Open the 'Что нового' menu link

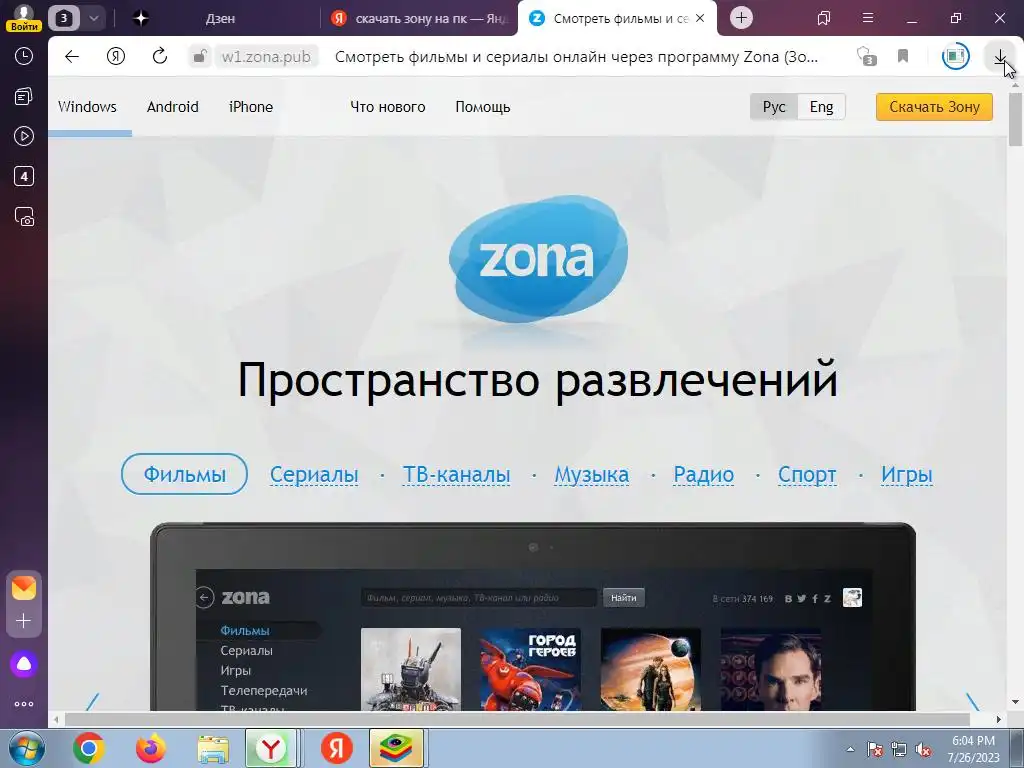(387, 107)
